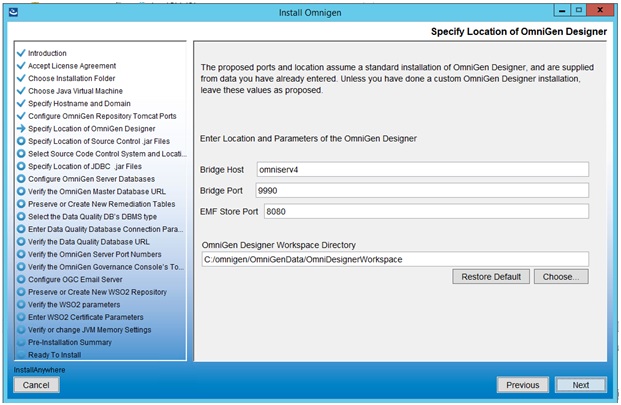Select Verify the OmniGen Master Database URL text
Viewport: 621px width, 405px height.
click(x=97, y=192)
